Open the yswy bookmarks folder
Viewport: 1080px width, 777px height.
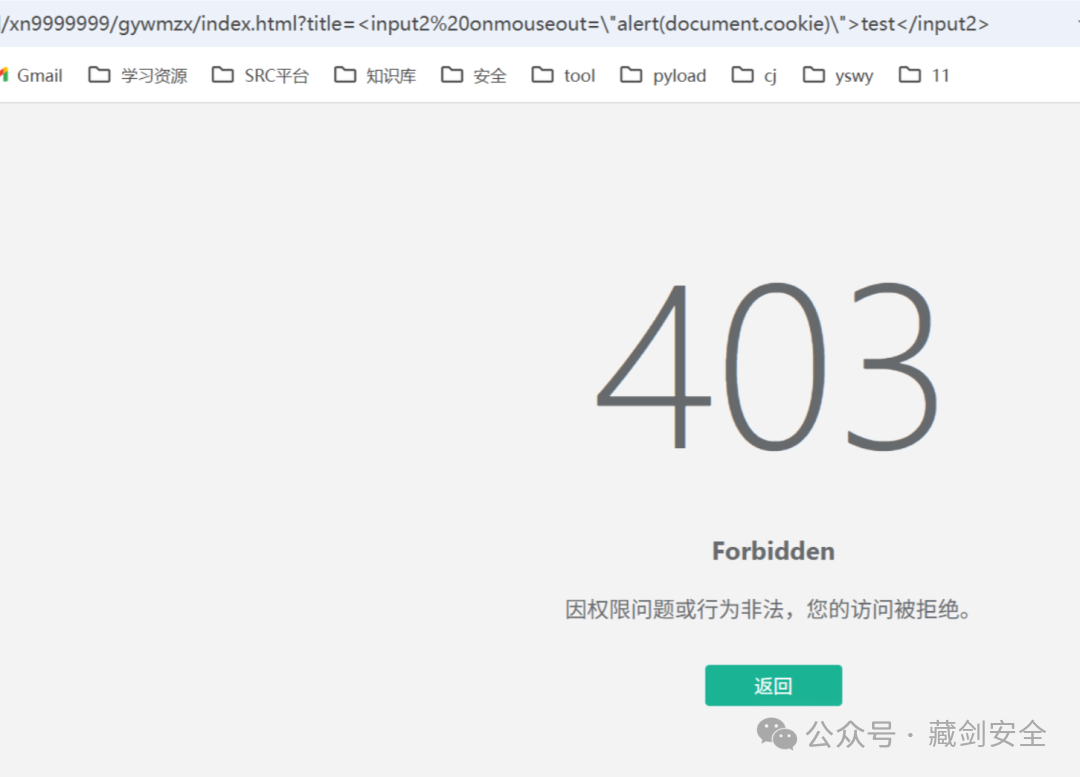(837, 74)
